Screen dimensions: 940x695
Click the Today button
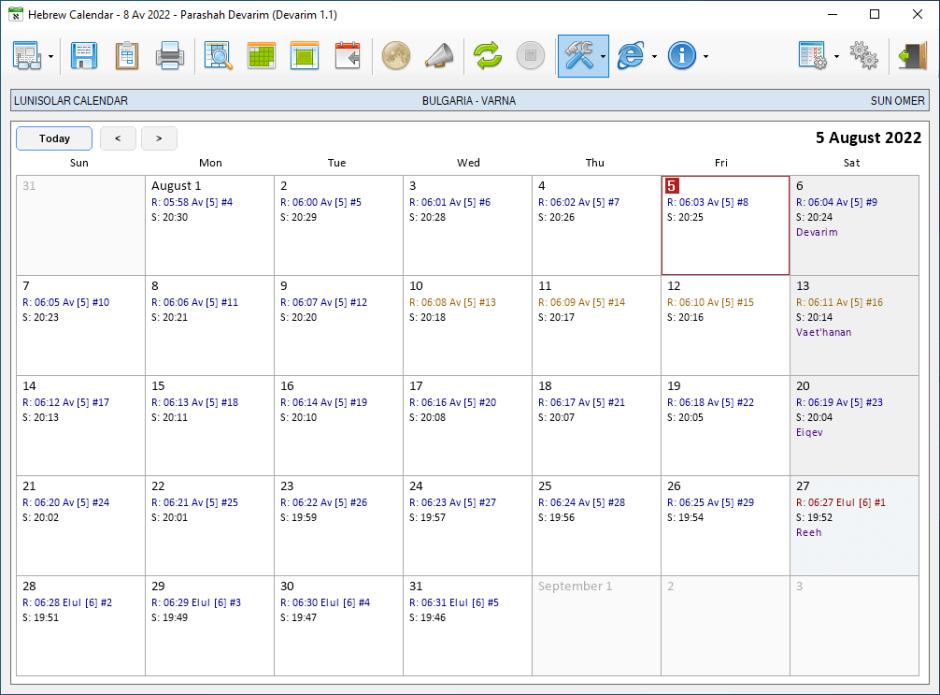click(x=54, y=139)
